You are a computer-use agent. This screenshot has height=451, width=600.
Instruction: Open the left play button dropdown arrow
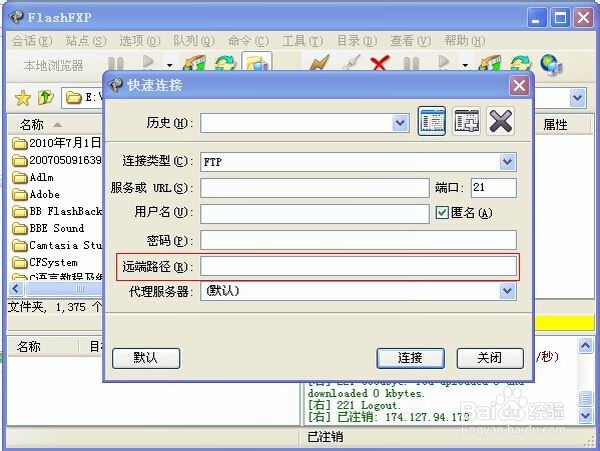(x=170, y=65)
